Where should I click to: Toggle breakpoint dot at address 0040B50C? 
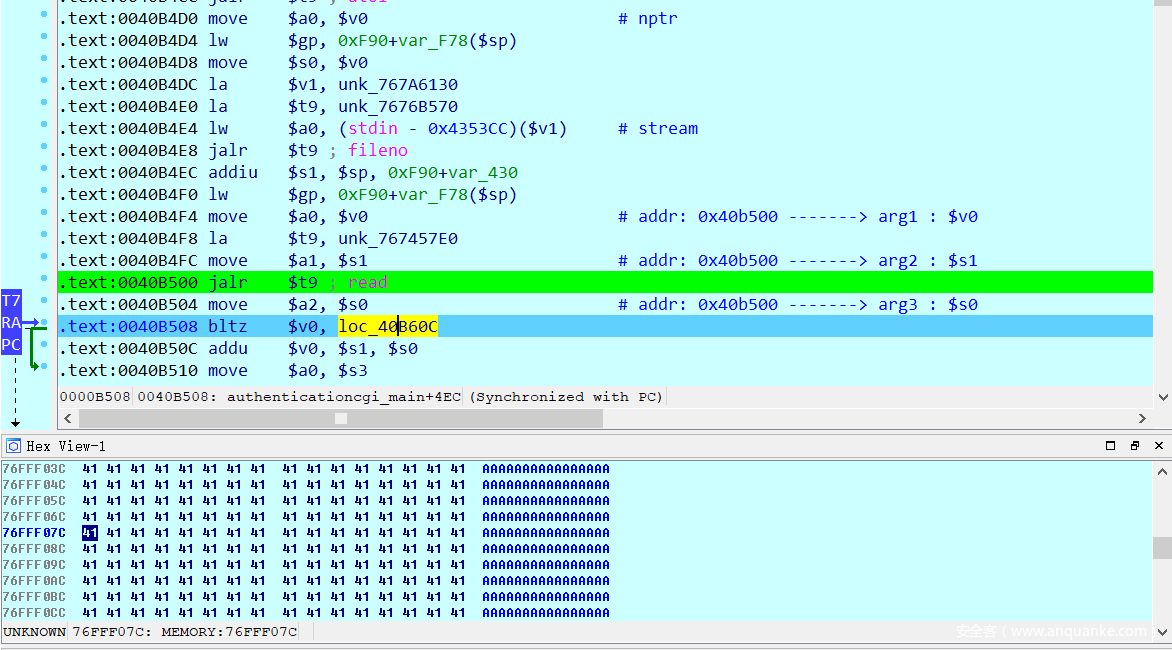pos(44,348)
